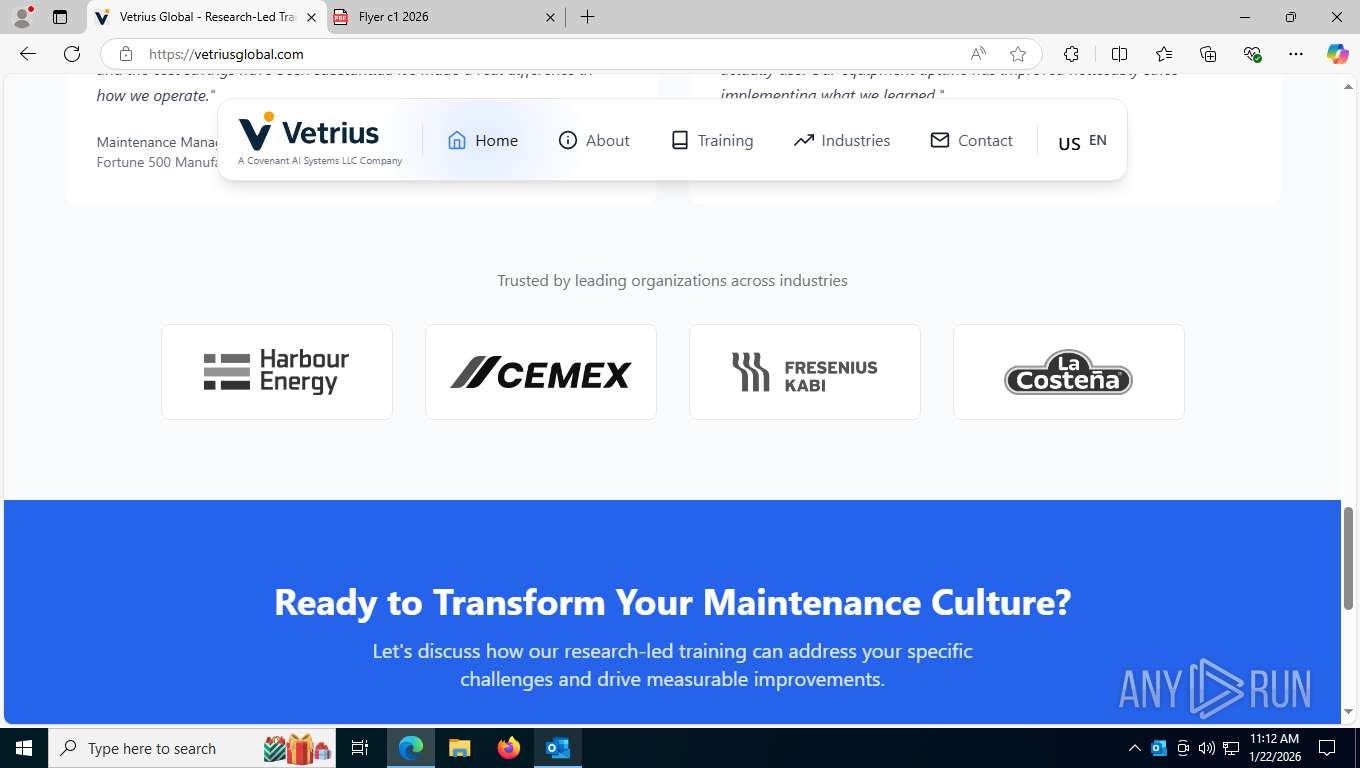1360x768 pixels.
Task: Go to the Contact page
Action: (x=971, y=140)
